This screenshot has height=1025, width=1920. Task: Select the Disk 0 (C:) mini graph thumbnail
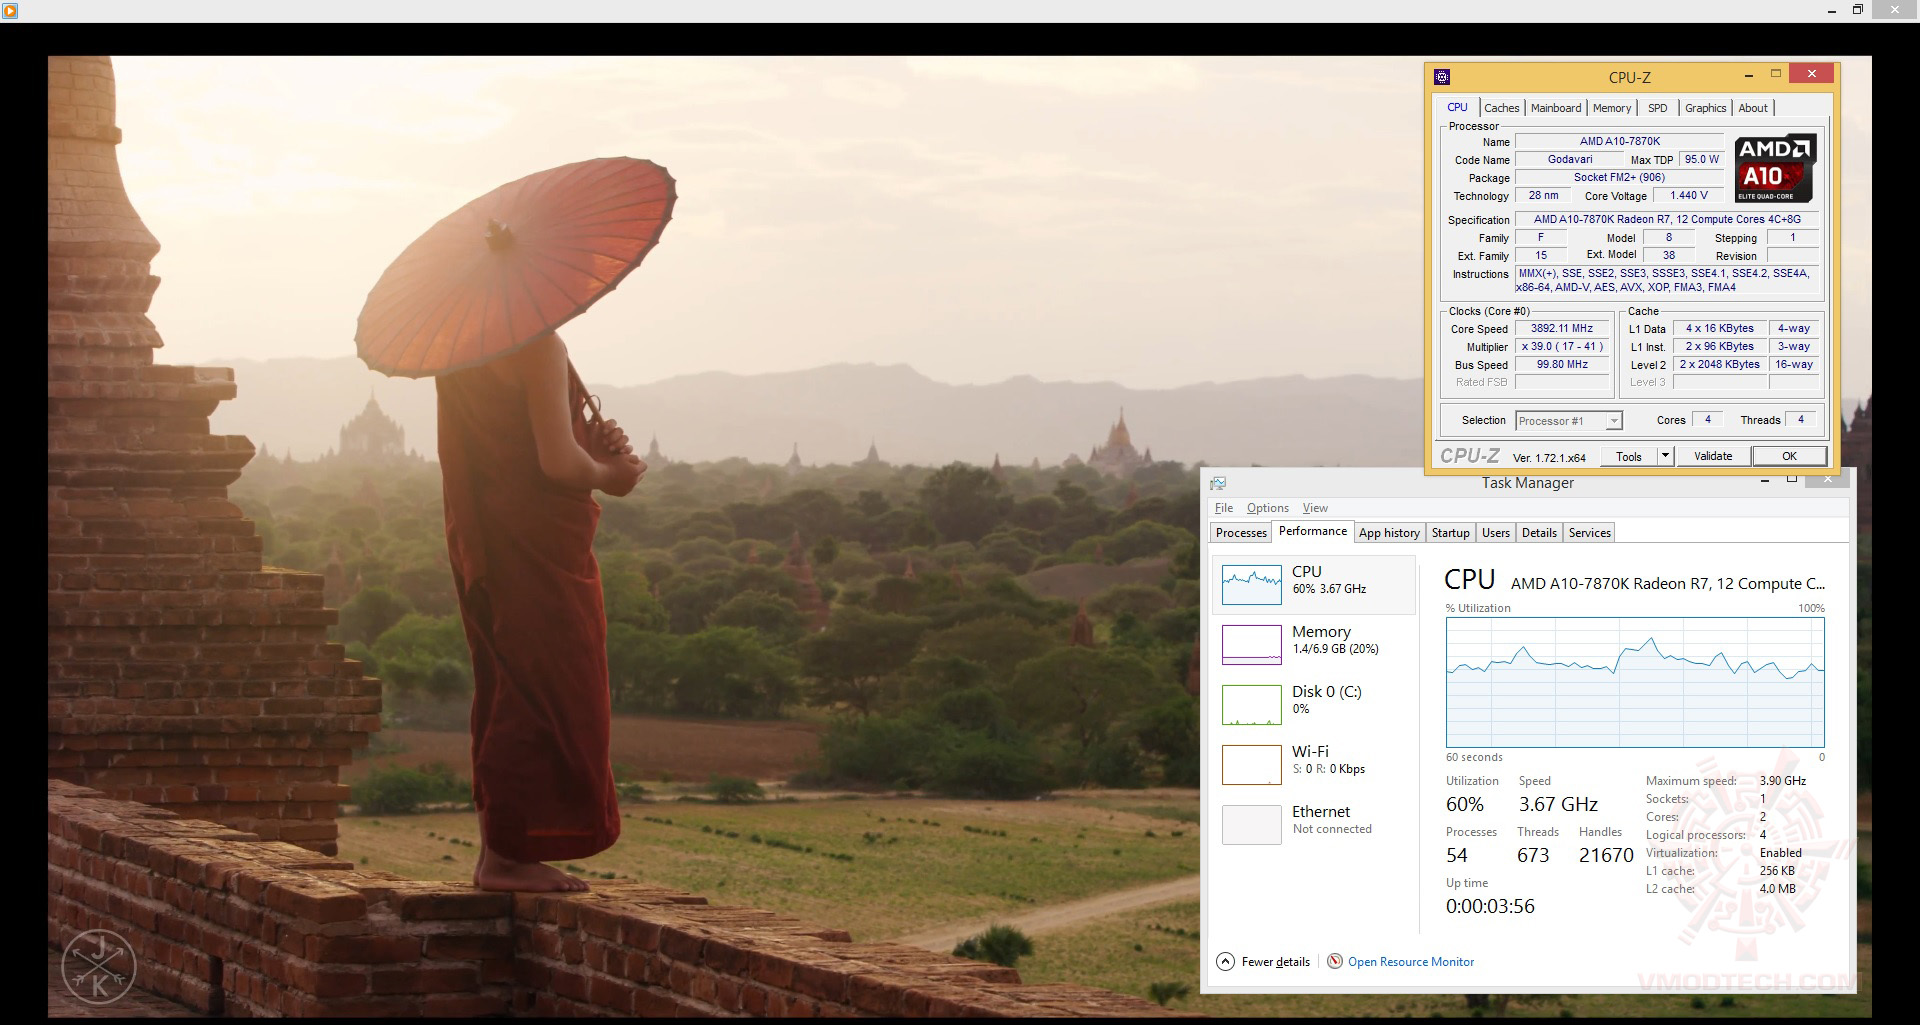1251,705
